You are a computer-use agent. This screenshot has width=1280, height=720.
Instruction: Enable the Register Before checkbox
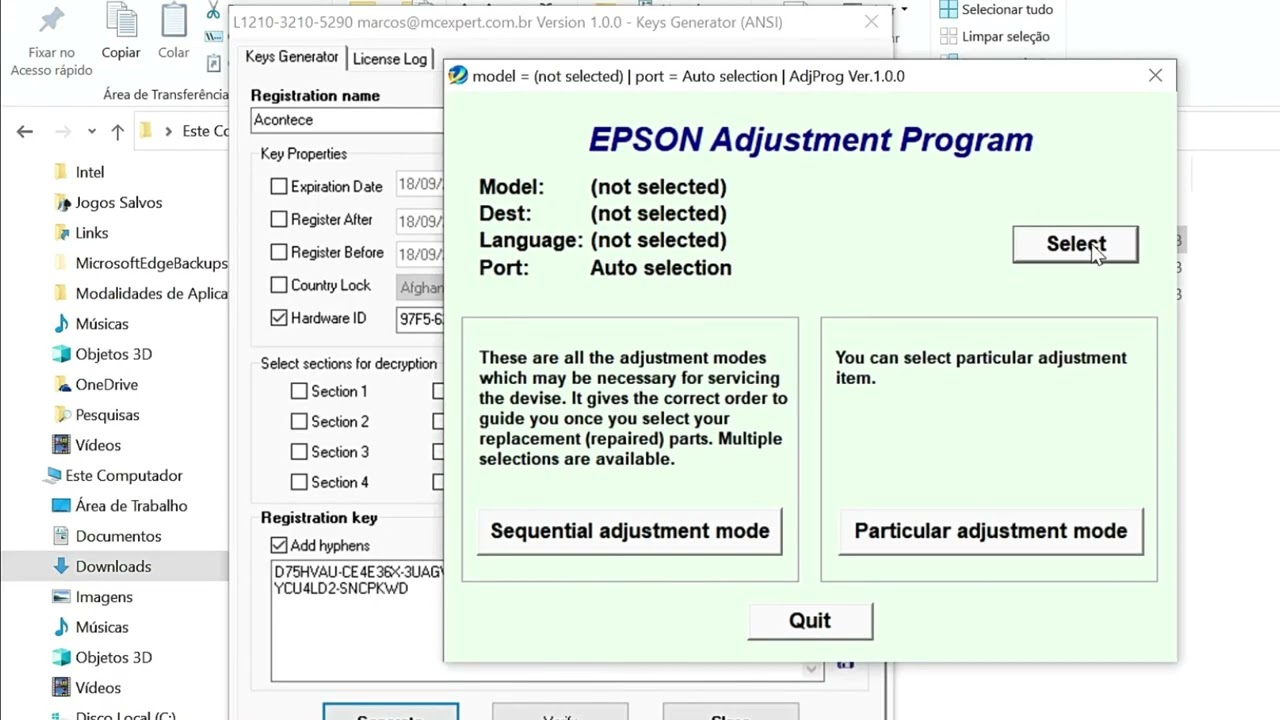coord(279,252)
